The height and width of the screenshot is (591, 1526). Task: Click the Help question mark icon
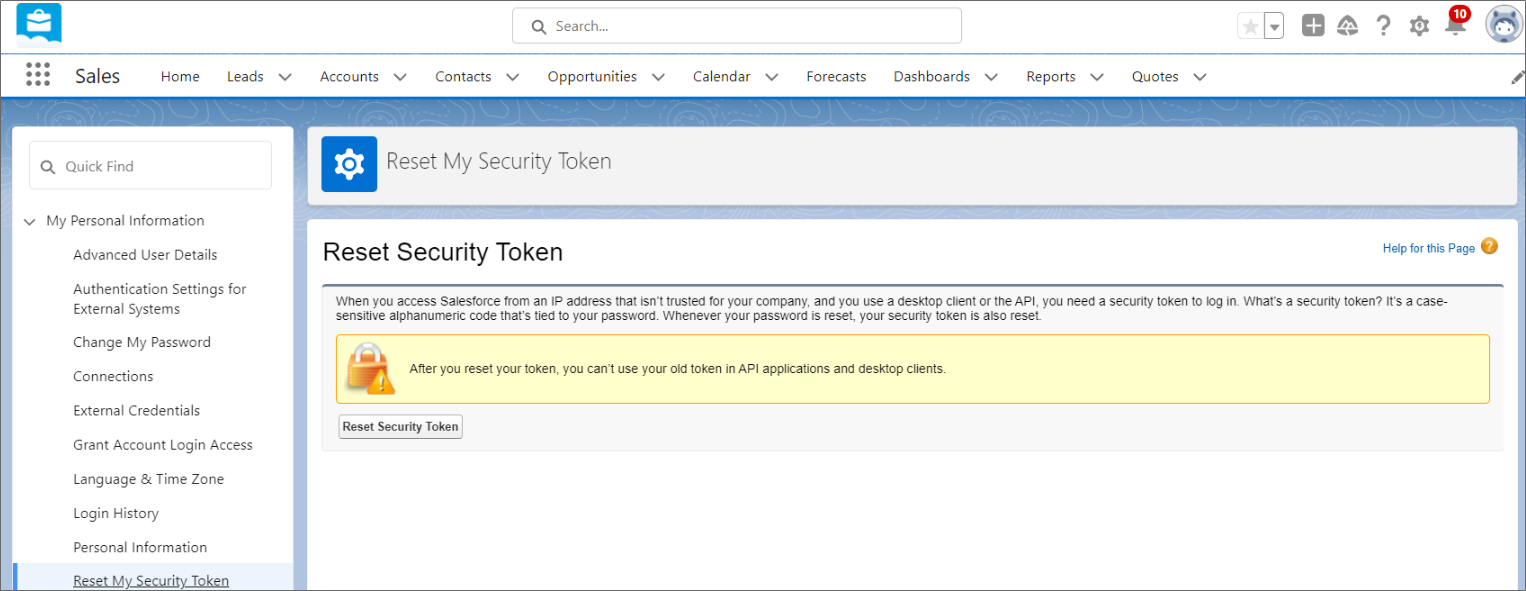coord(1383,26)
